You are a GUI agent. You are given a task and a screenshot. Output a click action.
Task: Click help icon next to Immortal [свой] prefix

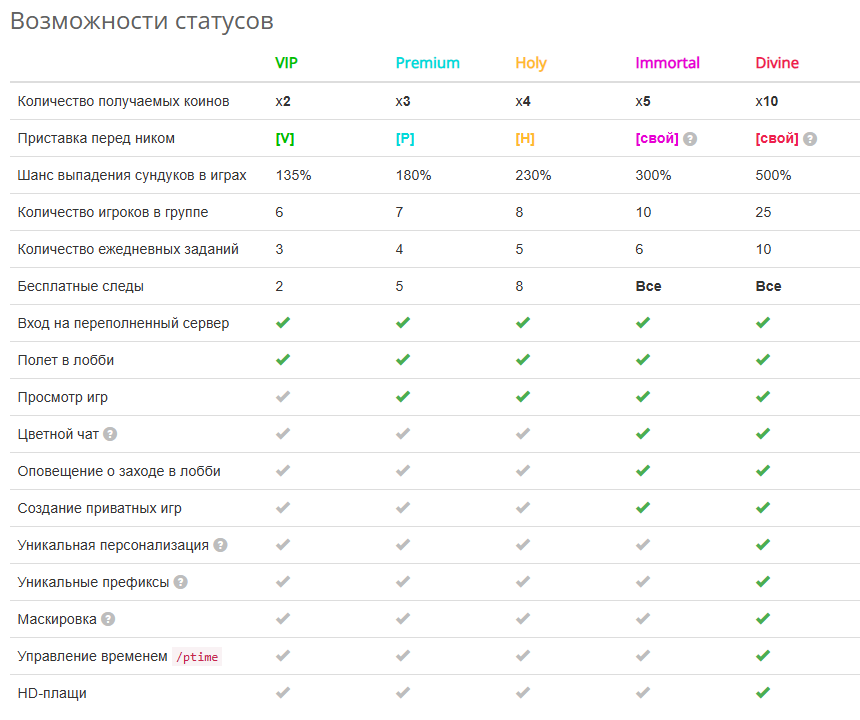[x=690, y=139]
